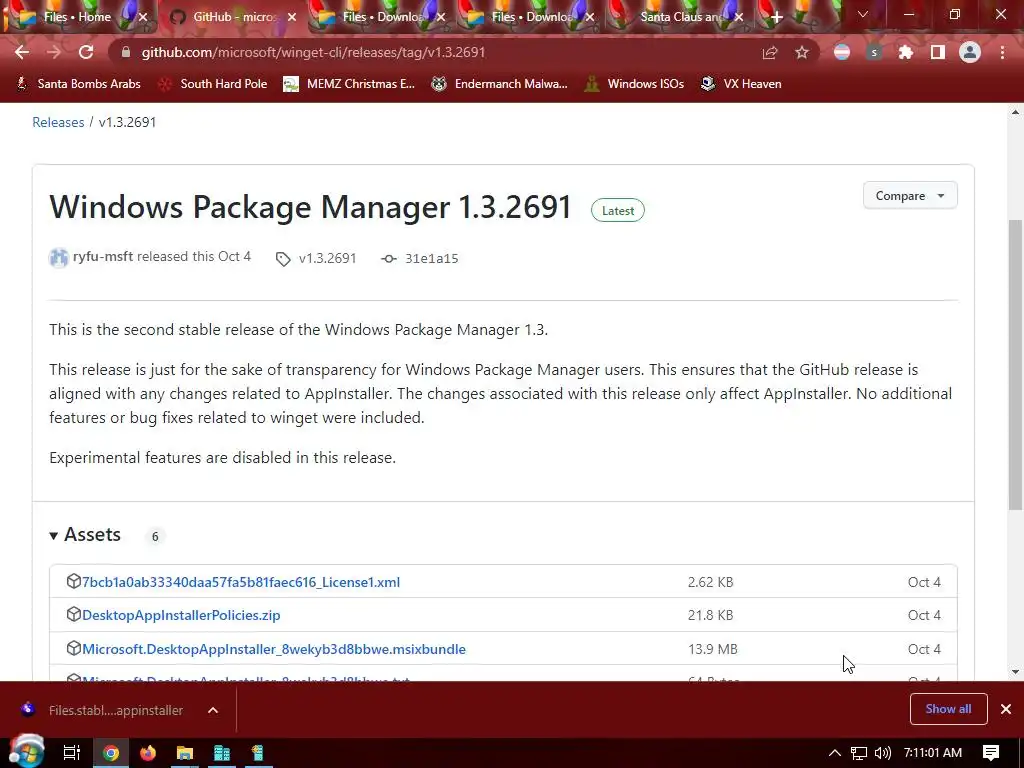Close the downloads bar
Viewport: 1024px width, 768px height.
tap(1006, 709)
